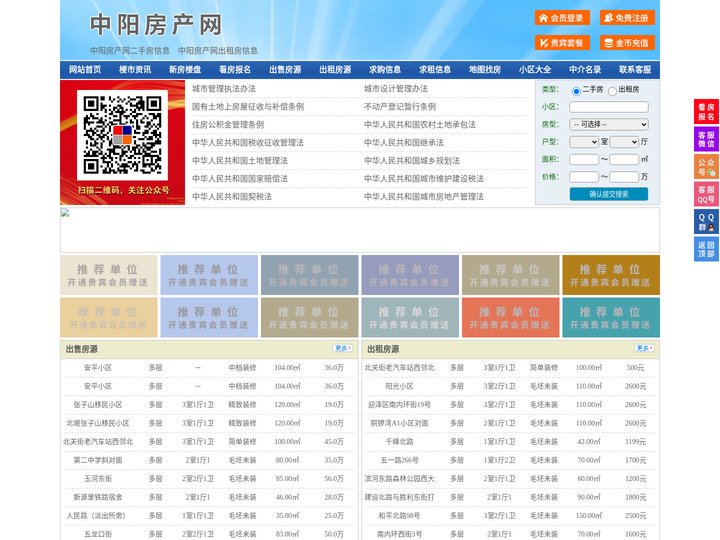Open the 求租信息 navigation item
The width and height of the screenshot is (720, 540).
435,70
